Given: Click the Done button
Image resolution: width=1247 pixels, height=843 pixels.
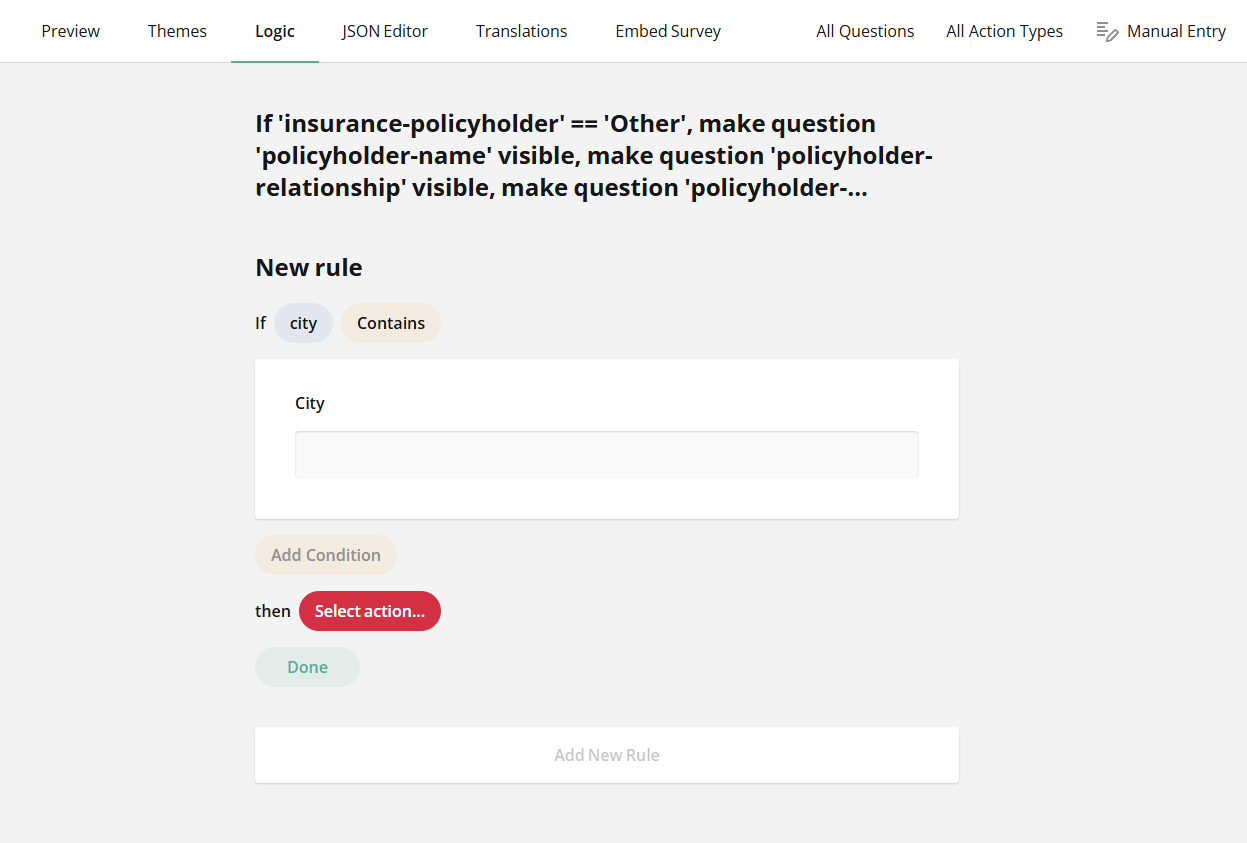Looking at the screenshot, I should [307, 666].
